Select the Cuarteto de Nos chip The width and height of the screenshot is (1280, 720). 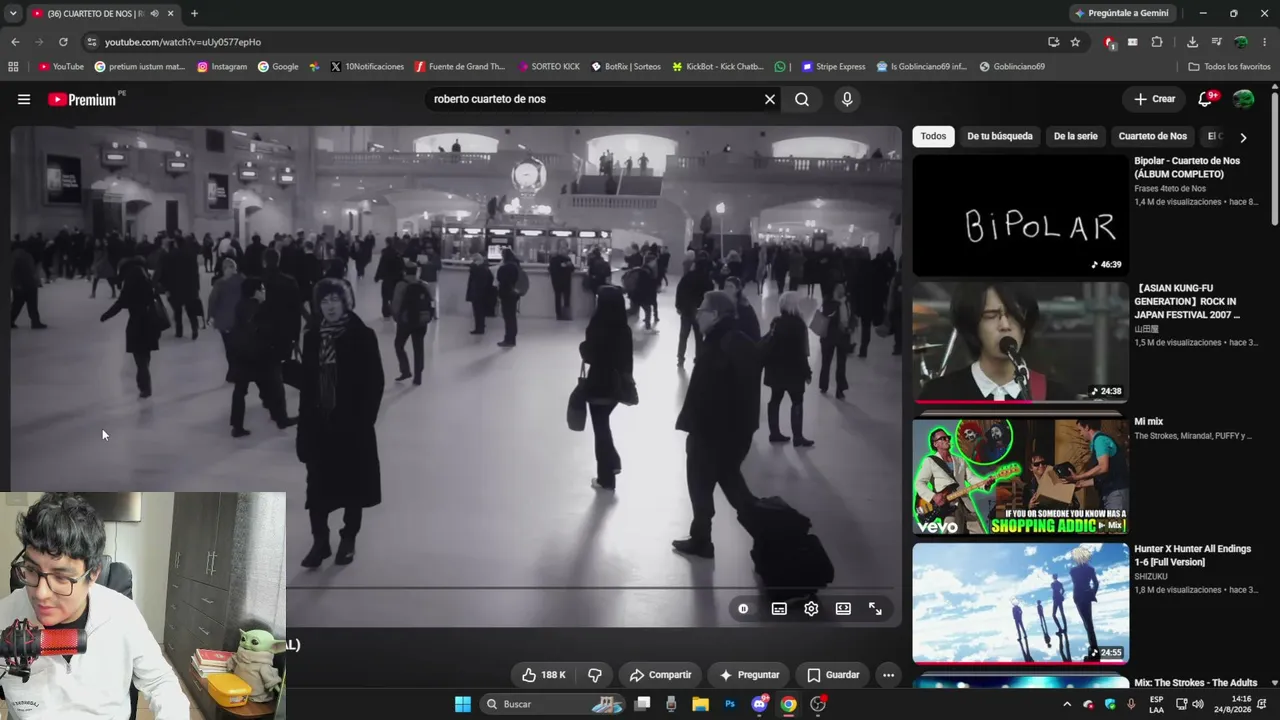click(1153, 136)
